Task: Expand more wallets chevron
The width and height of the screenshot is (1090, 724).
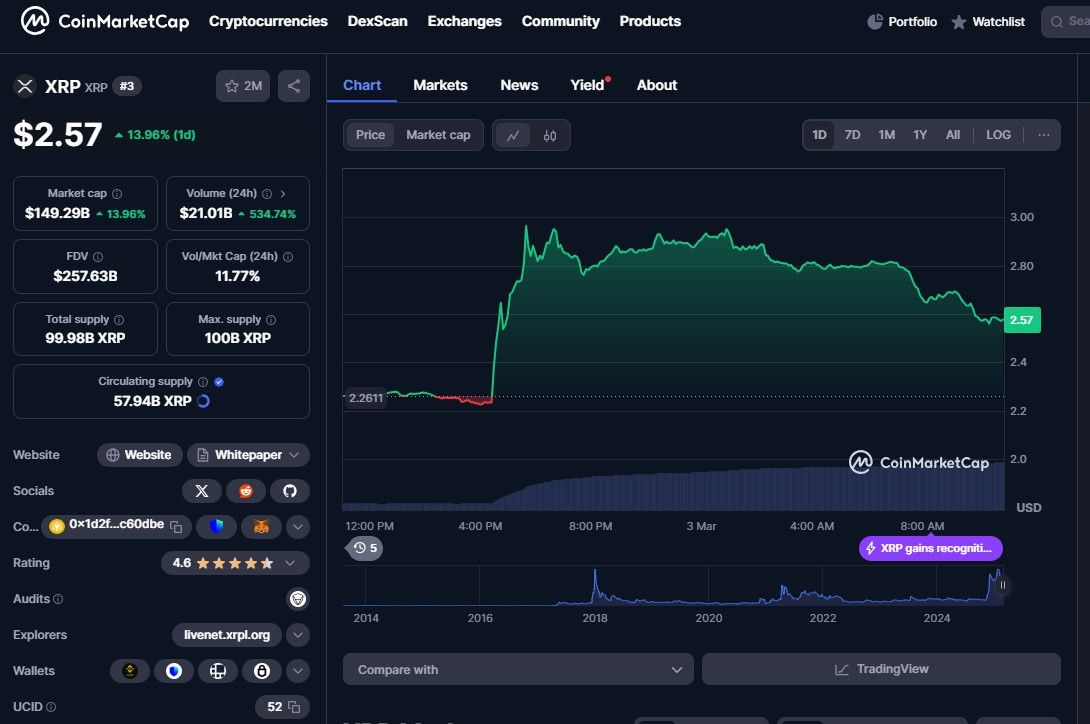Action: click(x=298, y=671)
